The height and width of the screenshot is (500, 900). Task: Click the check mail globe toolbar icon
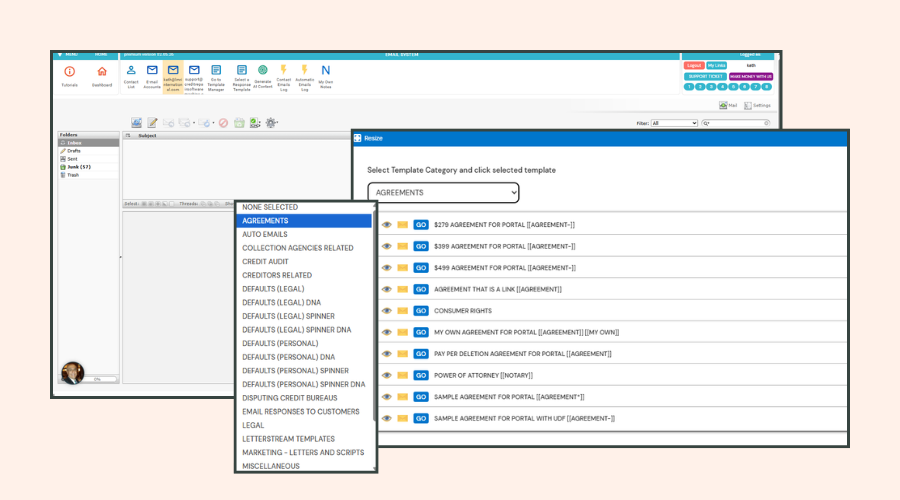[136, 123]
